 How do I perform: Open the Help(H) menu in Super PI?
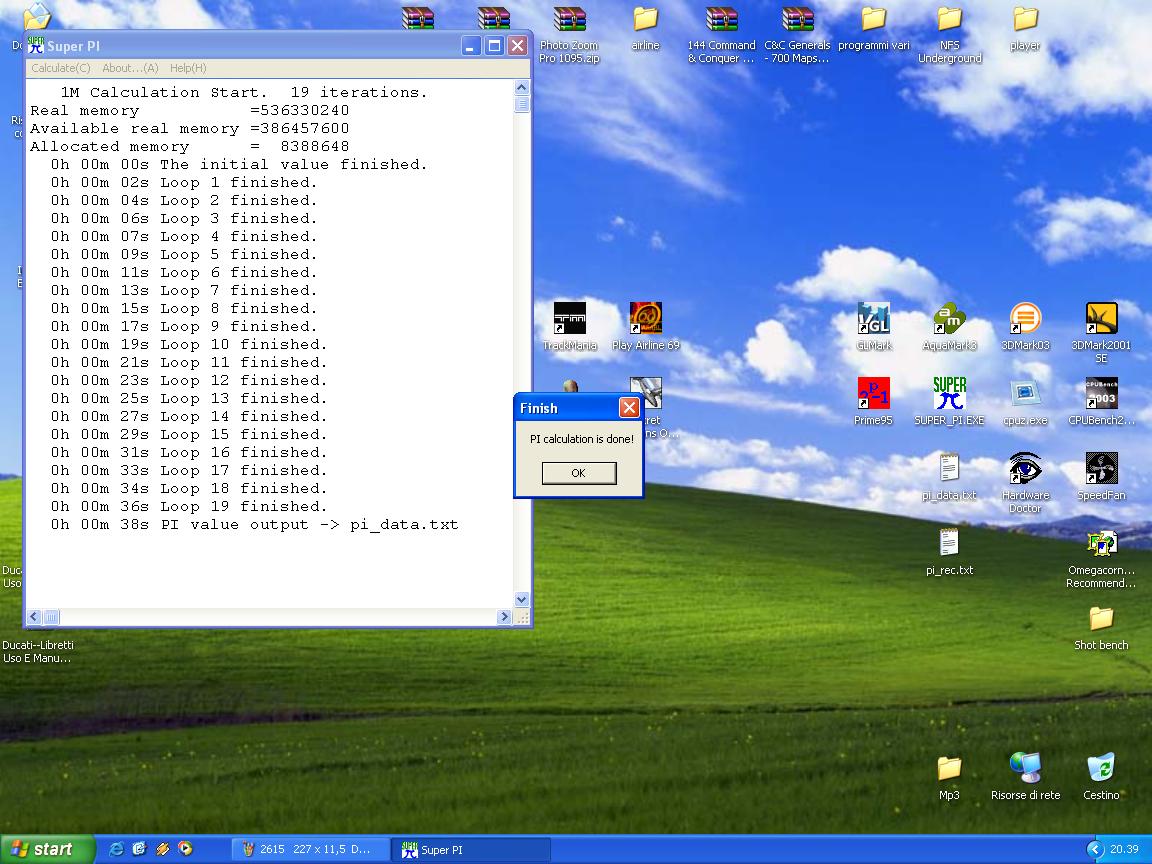188,68
